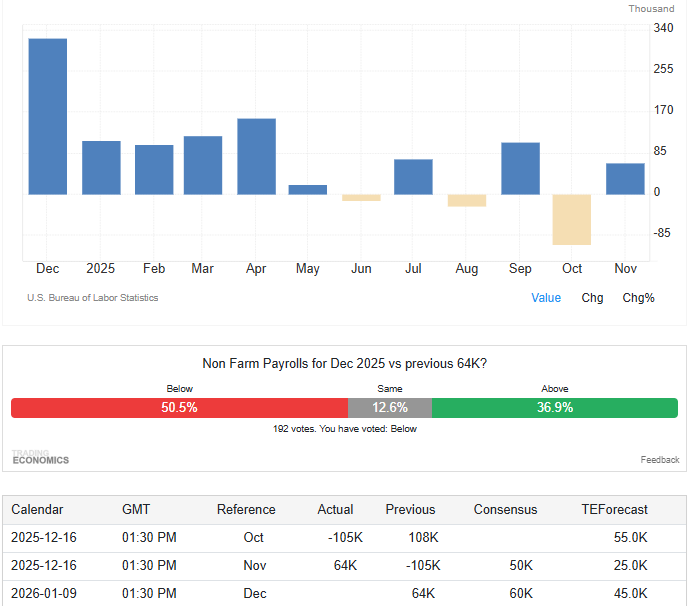The image size is (689, 606).
Task: Click the small negative August bar
Action: [x=466, y=200]
